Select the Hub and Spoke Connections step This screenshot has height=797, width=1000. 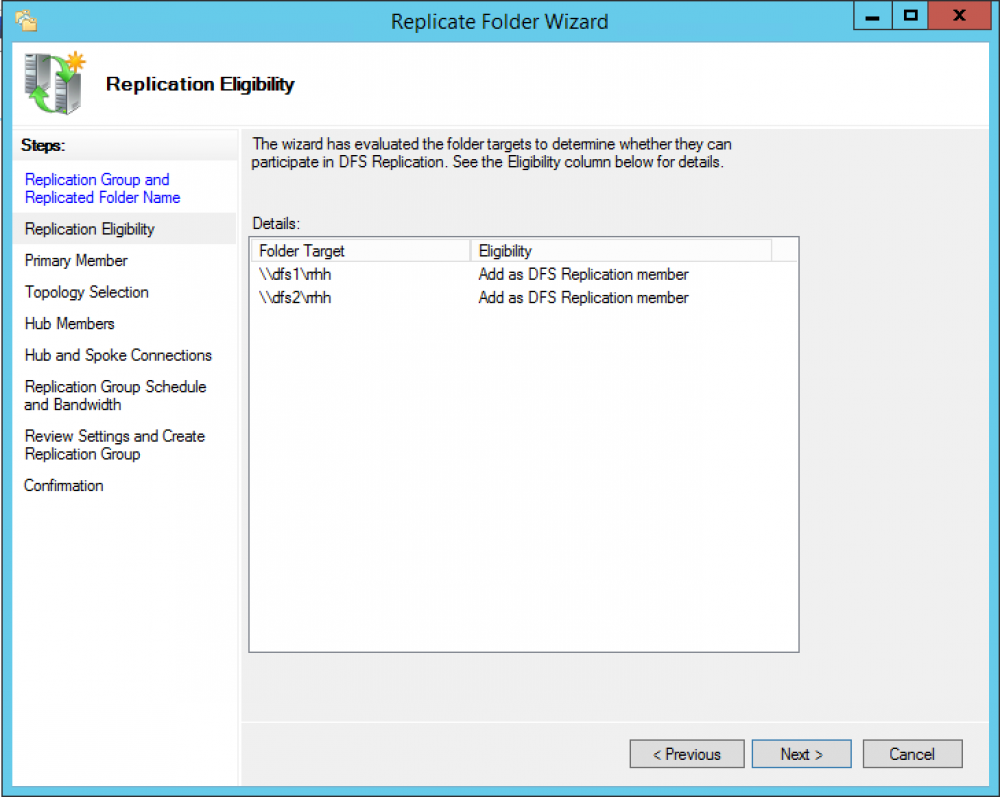(117, 355)
